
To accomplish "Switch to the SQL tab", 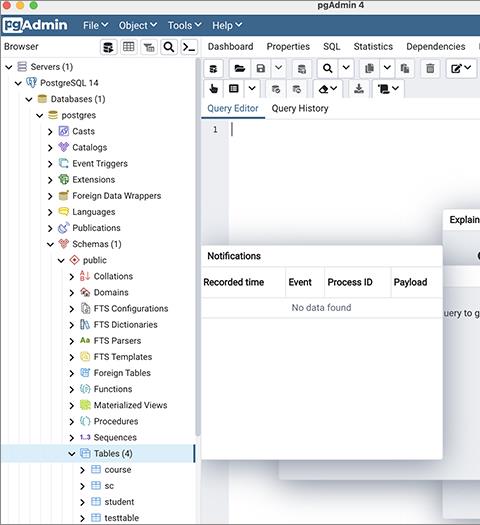I will click(x=332, y=47).
